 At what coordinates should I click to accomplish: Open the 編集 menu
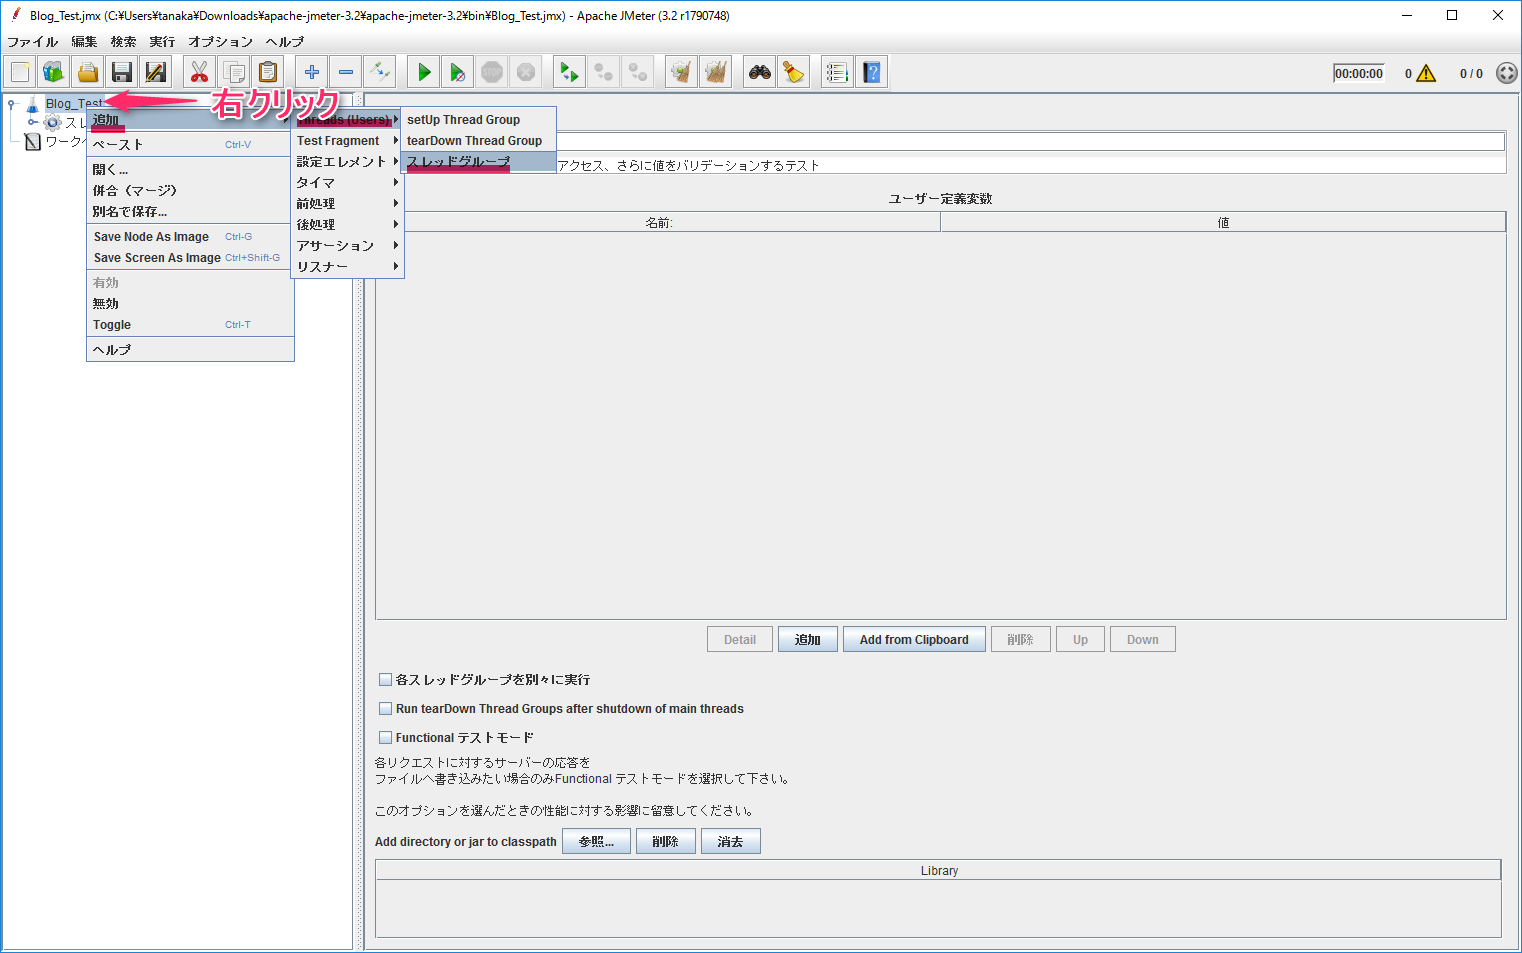coord(84,42)
